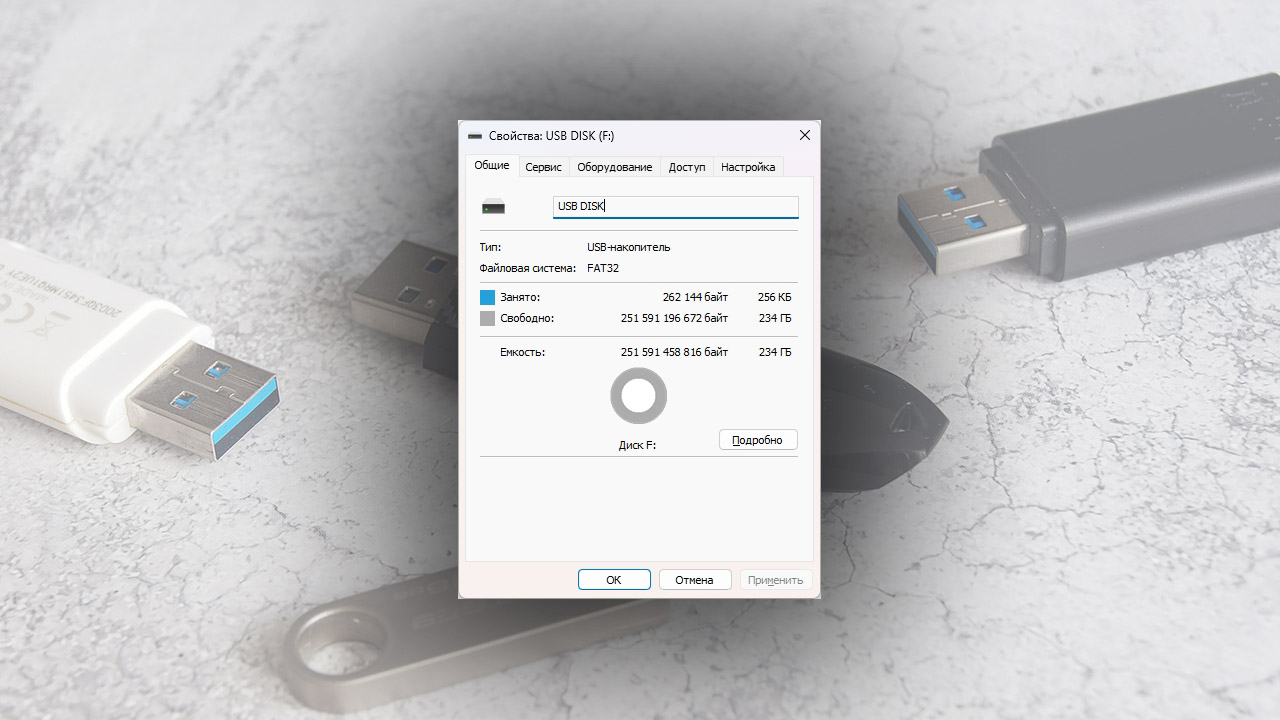The width and height of the screenshot is (1280, 720).
Task: Click the 251 591 458 816 байт capacity value
Action: [675, 352]
